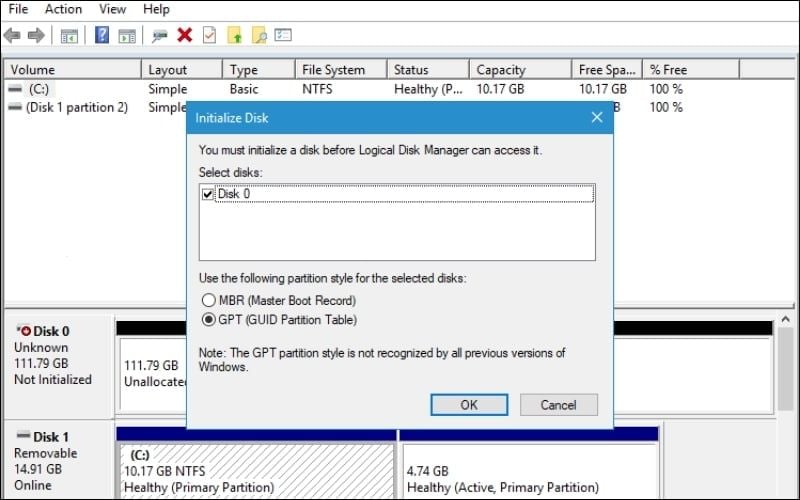
Task: Uncheck the Disk 0 checkbox
Action: (x=208, y=194)
